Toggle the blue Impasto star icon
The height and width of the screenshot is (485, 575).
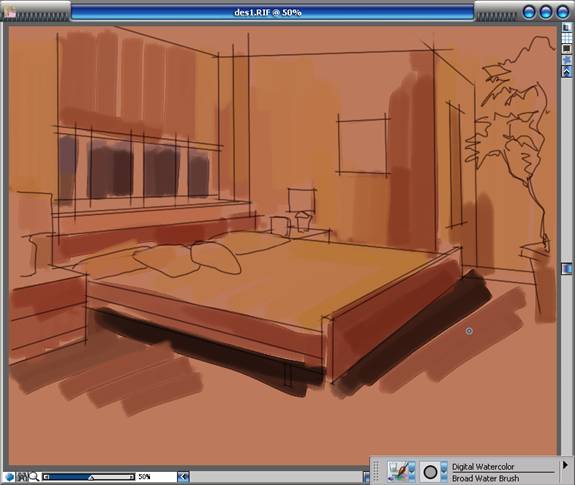567,59
